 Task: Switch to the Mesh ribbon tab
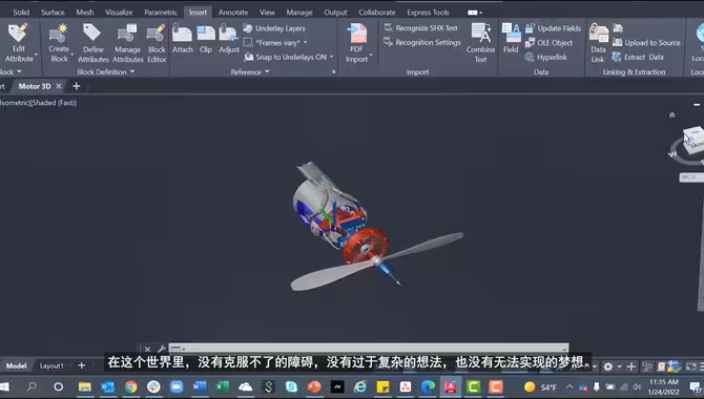pyautogui.click(x=85, y=13)
